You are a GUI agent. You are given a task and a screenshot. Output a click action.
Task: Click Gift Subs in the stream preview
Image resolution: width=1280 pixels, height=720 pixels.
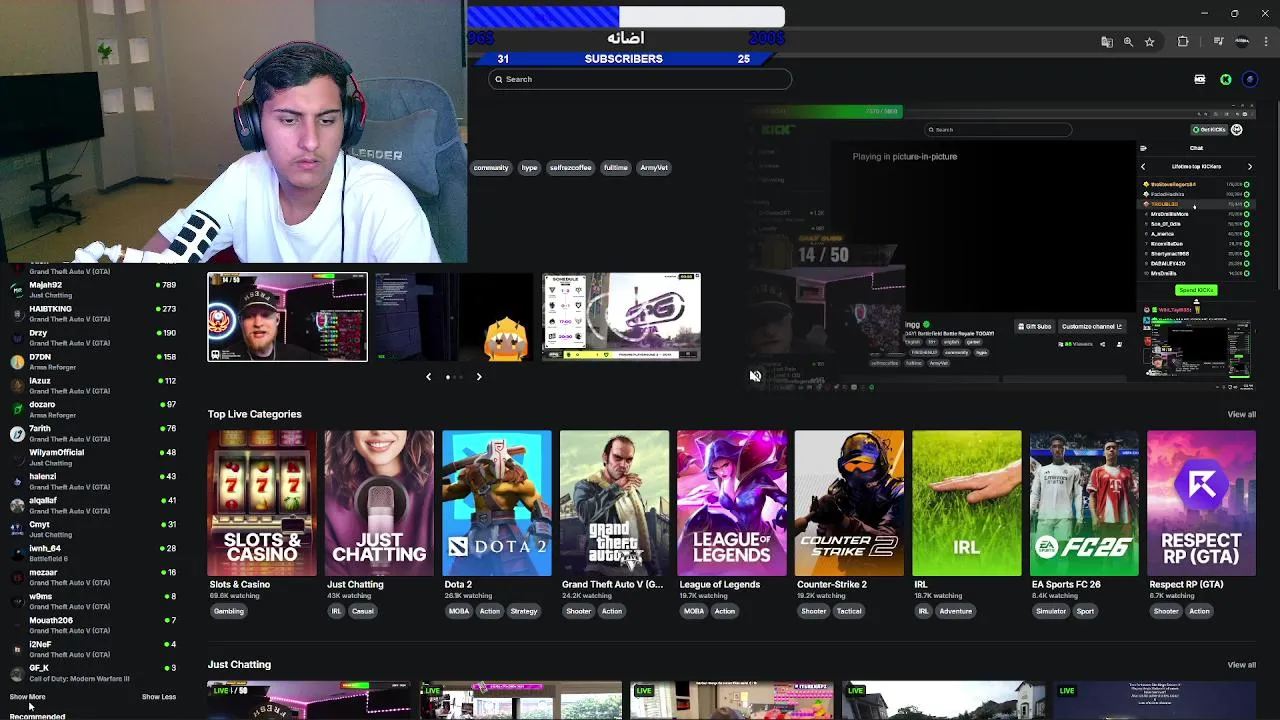[1035, 327]
